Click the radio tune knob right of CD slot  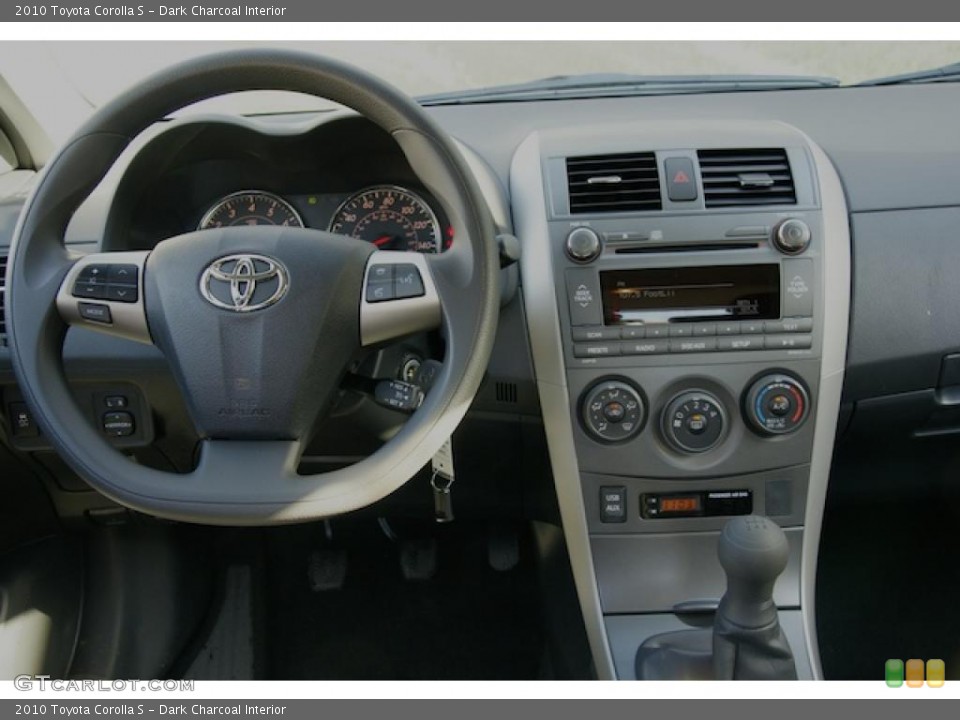pos(792,236)
